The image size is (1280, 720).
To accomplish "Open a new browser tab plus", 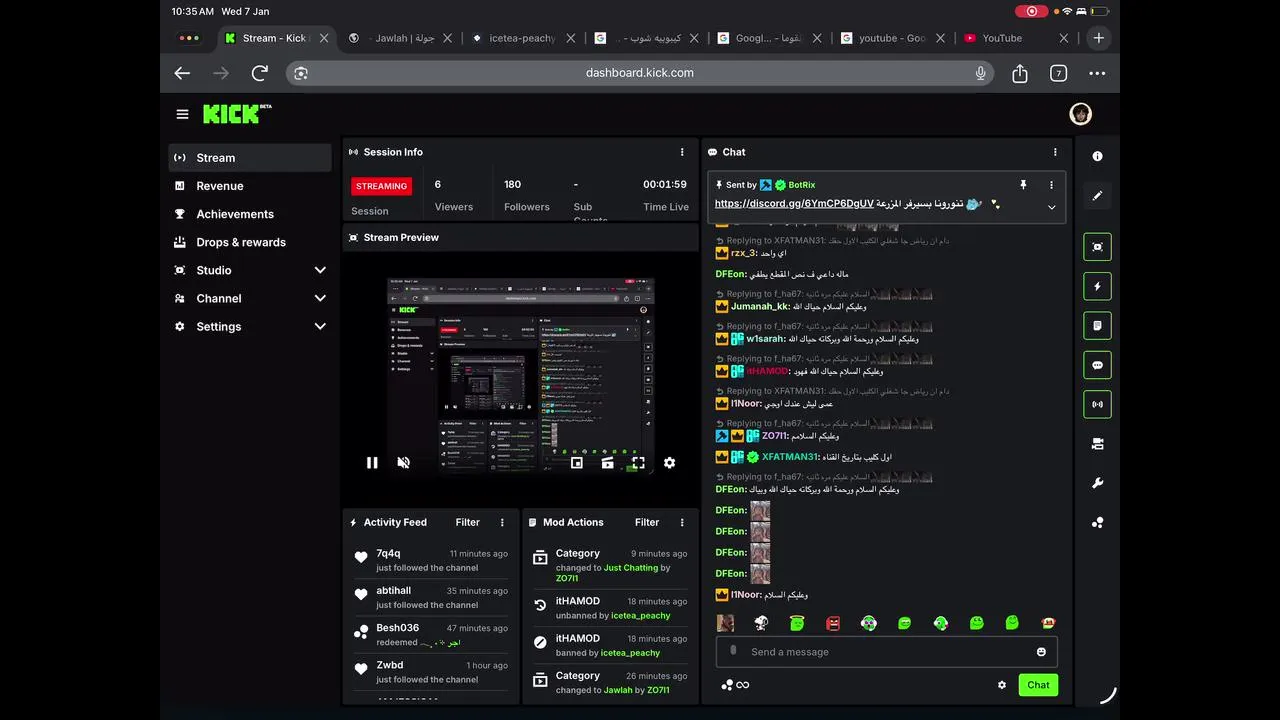I will tap(1098, 38).
